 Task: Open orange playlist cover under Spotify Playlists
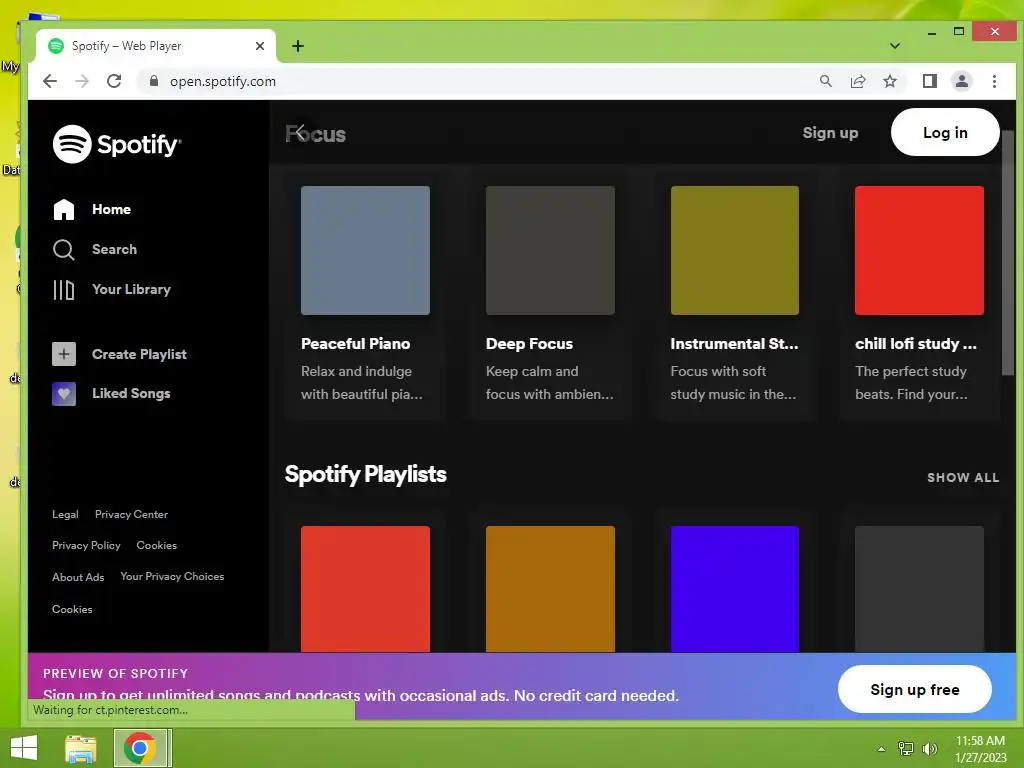(550, 588)
